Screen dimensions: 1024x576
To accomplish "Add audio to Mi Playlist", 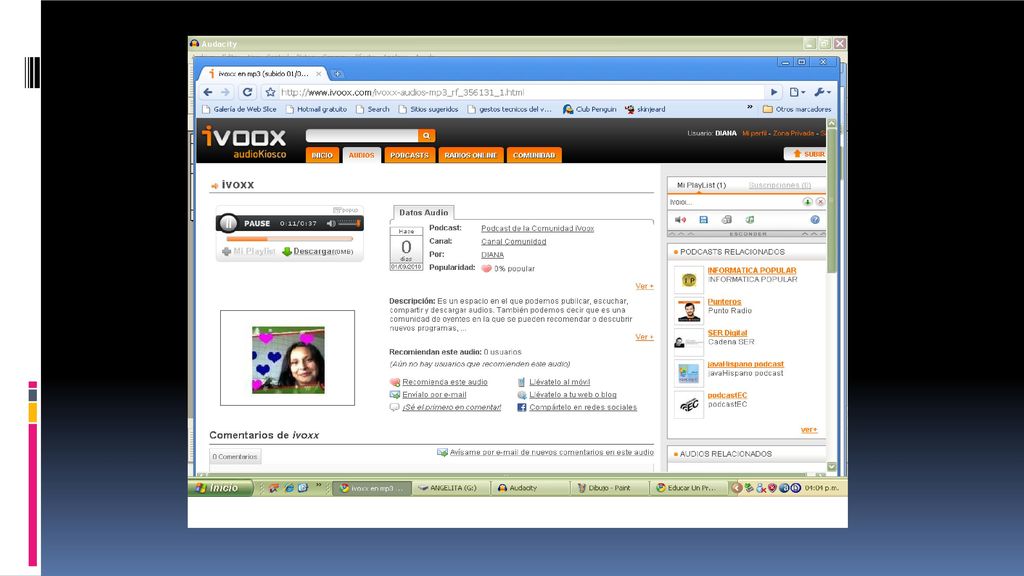I will pyautogui.click(x=249, y=251).
